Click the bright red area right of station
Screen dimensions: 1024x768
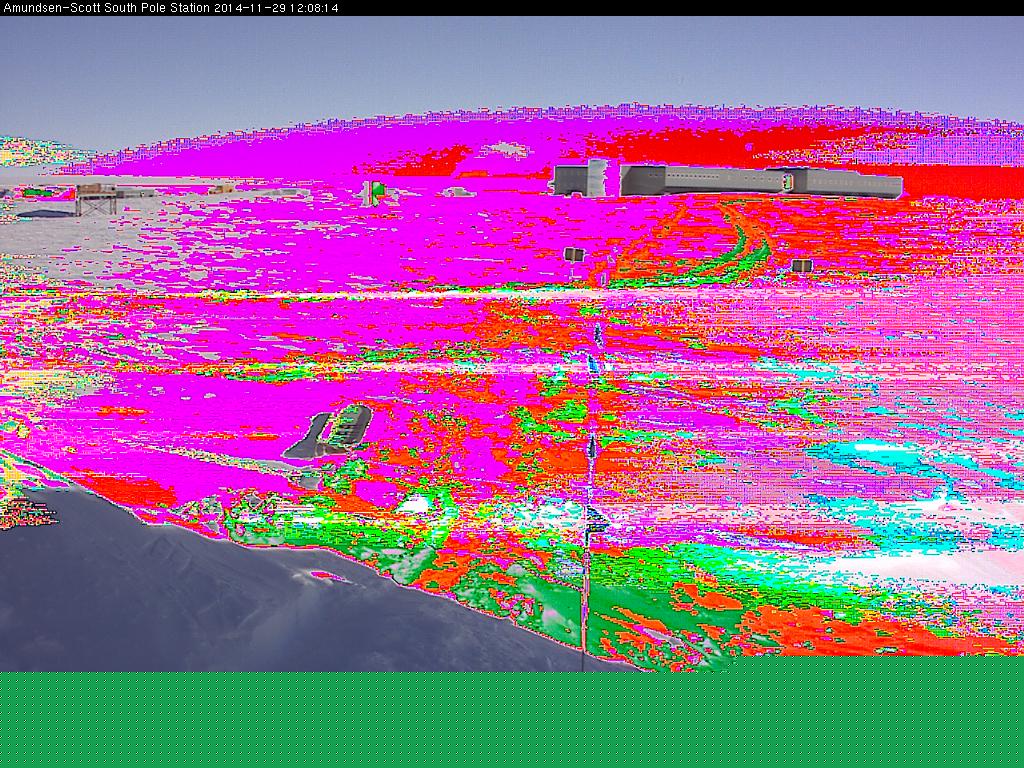(x=960, y=182)
